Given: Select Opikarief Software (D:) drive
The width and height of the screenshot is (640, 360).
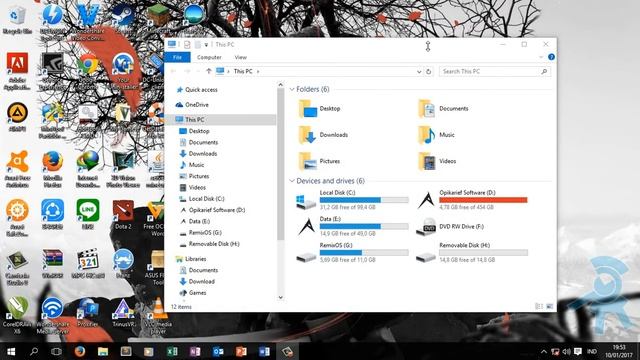Looking at the screenshot, I should 472,200.
